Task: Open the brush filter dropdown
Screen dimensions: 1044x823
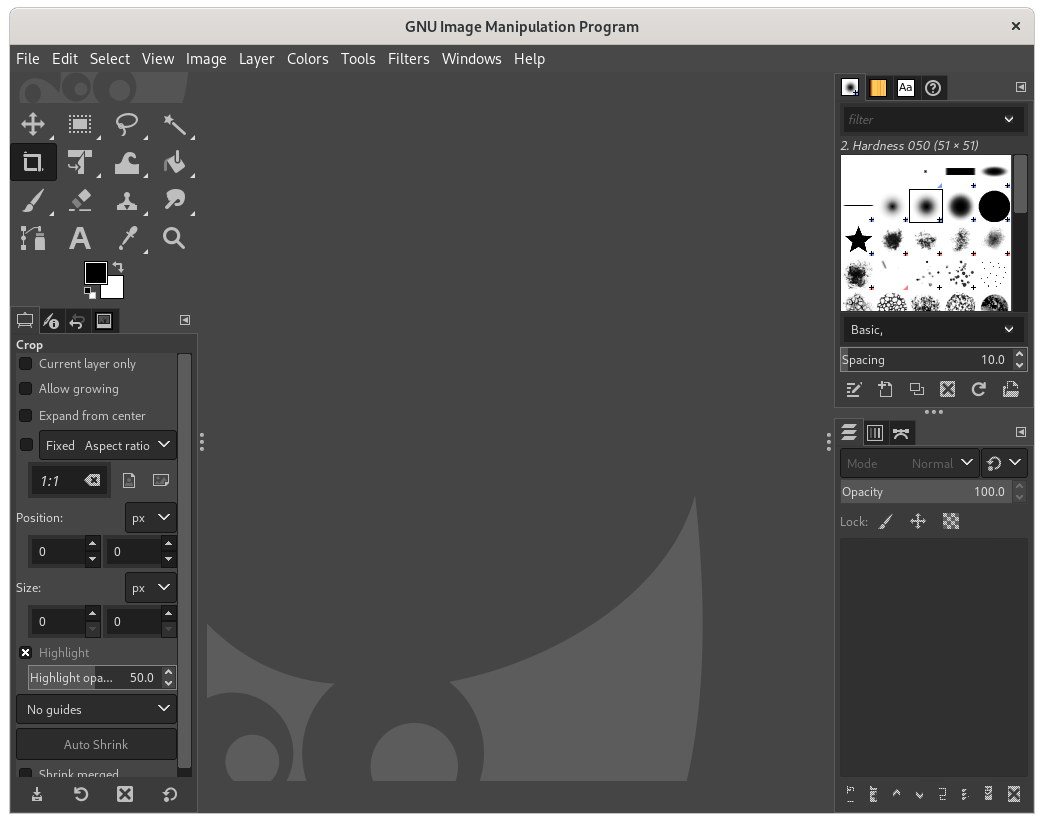Action: [1009, 120]
